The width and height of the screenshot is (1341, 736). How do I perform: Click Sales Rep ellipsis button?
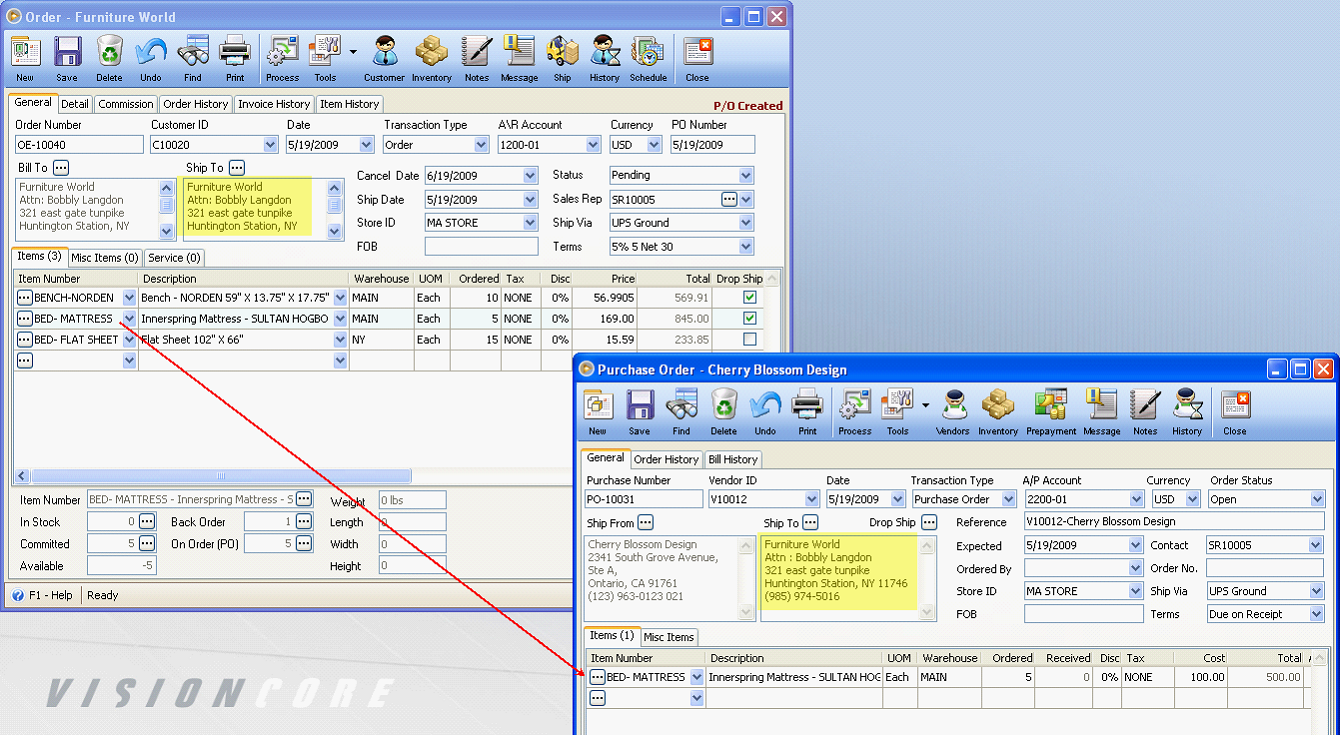[729, 199]
